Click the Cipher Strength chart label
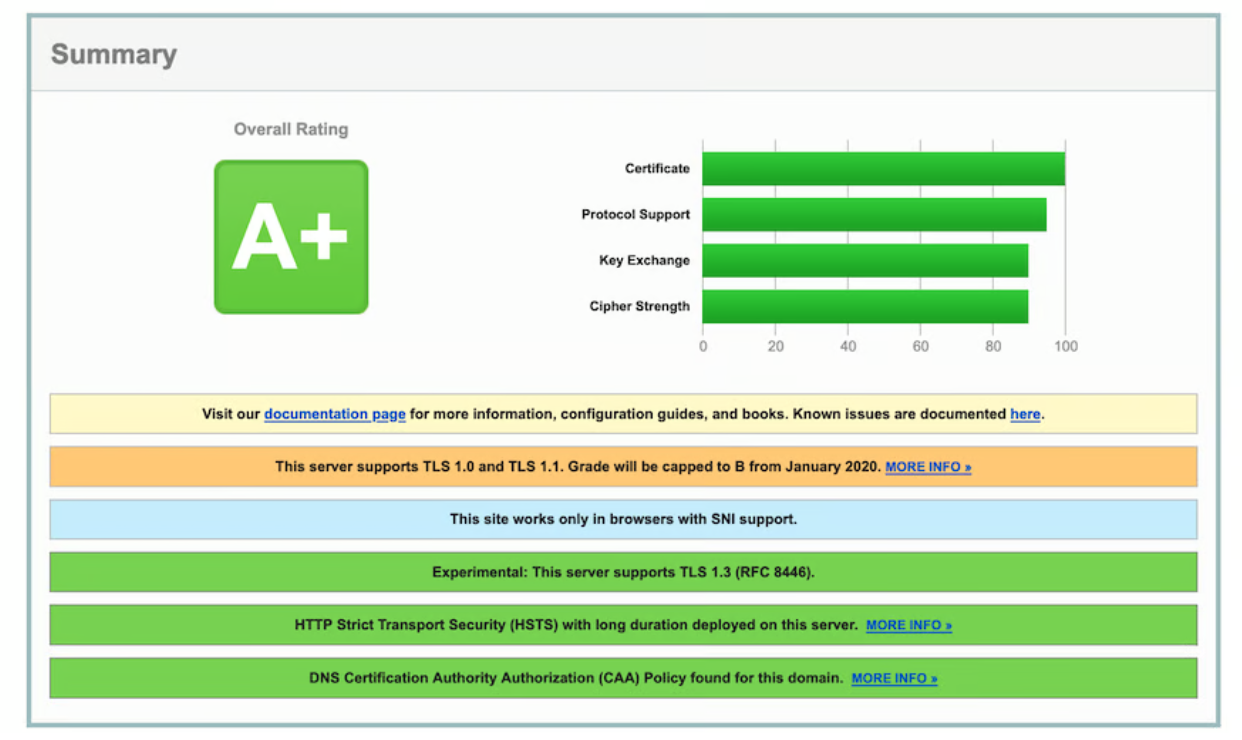The image size is (1242, 740). (x=640, y=306)
